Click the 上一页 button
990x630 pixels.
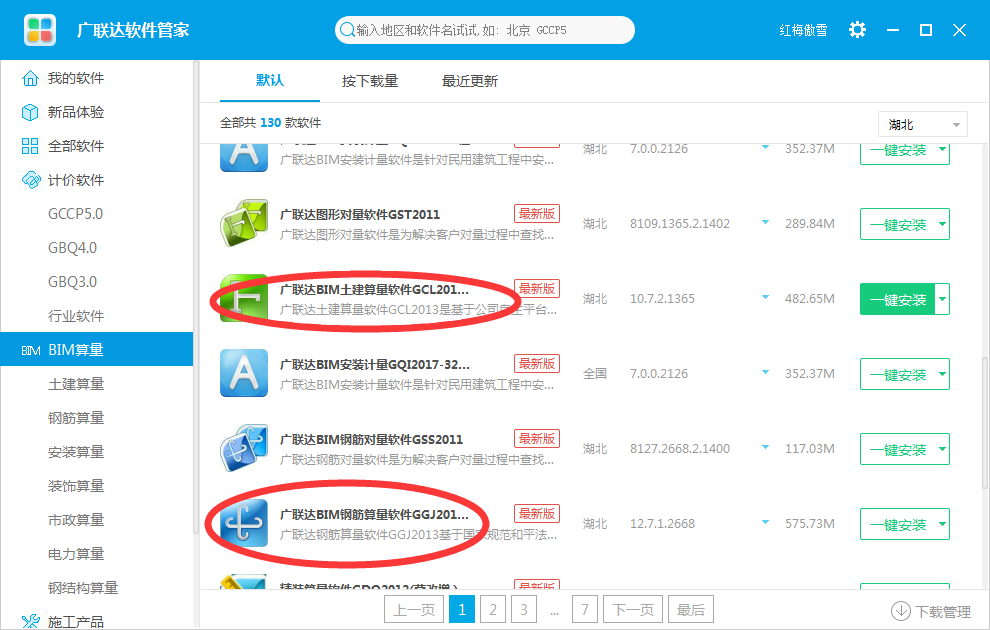[414, 609]
